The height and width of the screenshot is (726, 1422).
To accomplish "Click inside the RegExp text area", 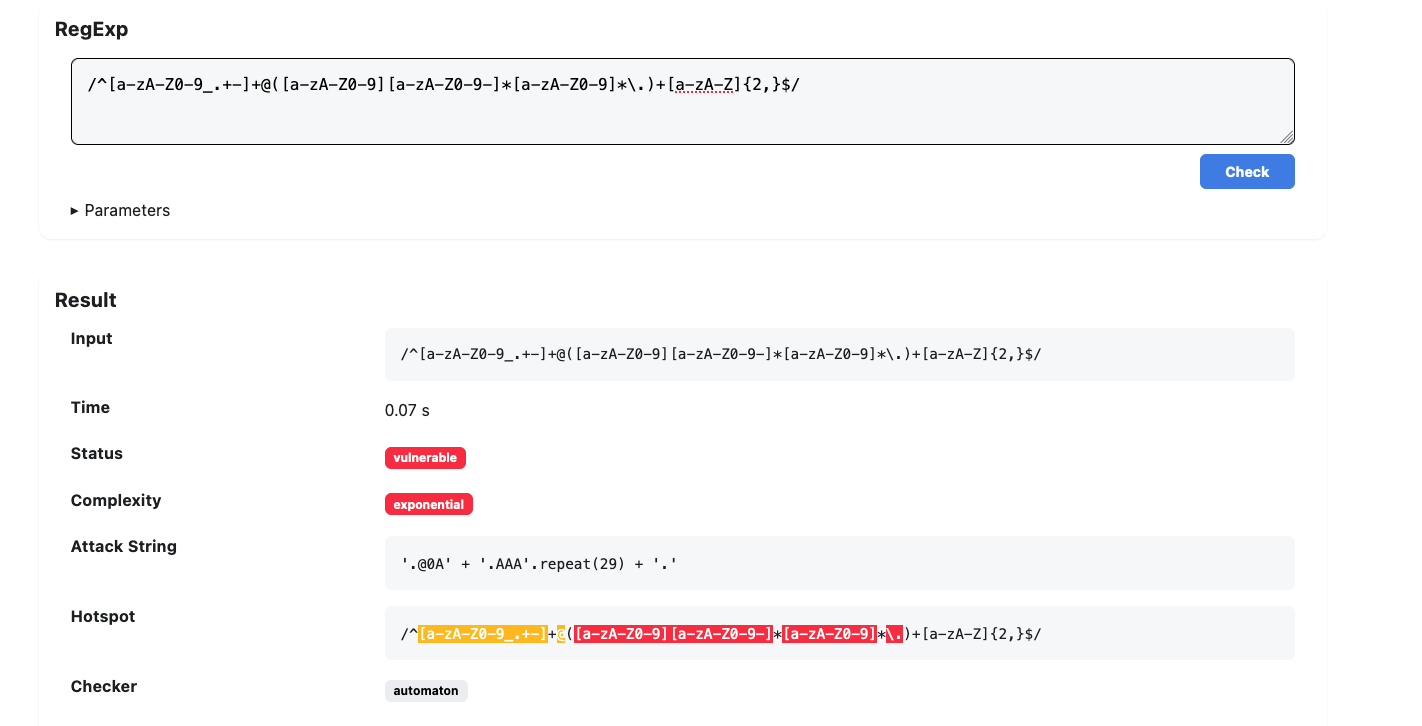I will tap(683, 101).
